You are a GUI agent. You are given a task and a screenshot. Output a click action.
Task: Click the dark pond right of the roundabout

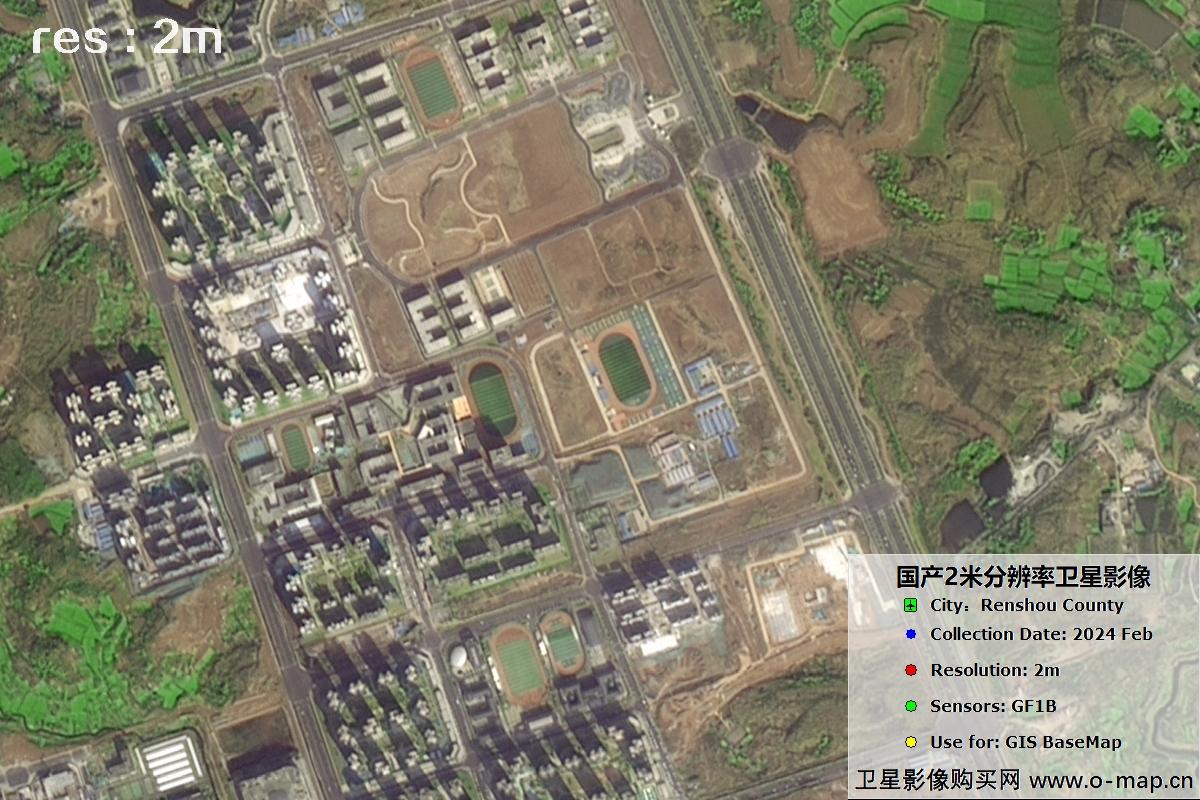coord(778,124)
